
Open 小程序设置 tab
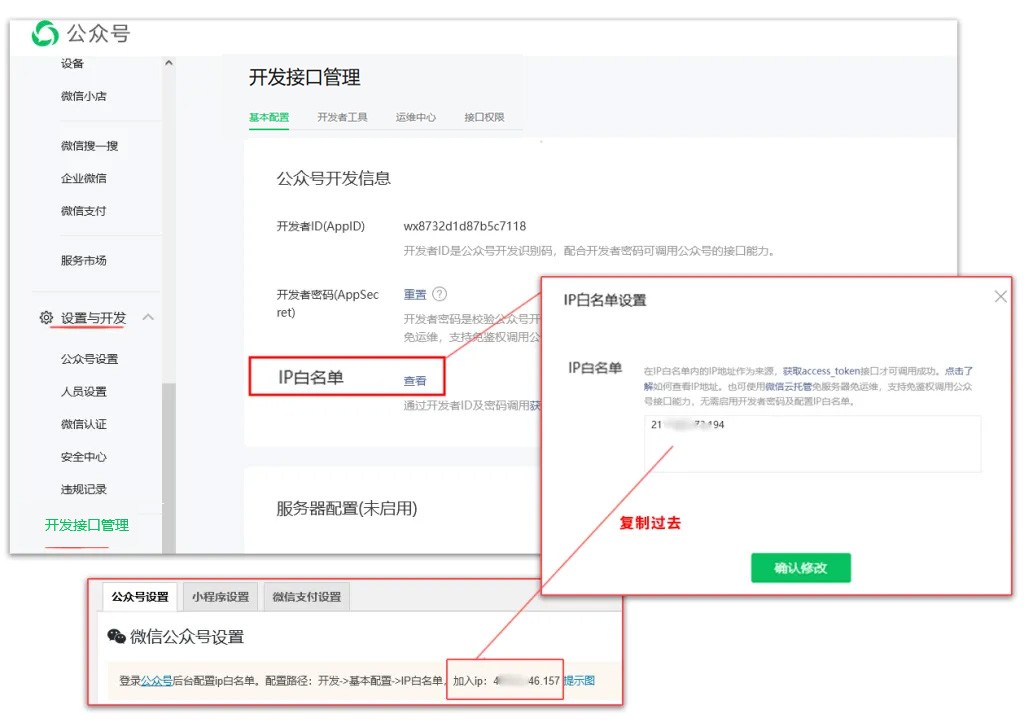click(x=220, y=597)
